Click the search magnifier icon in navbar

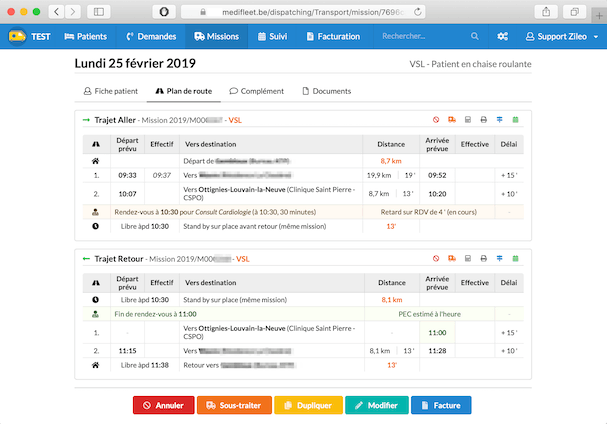[474, 37]
